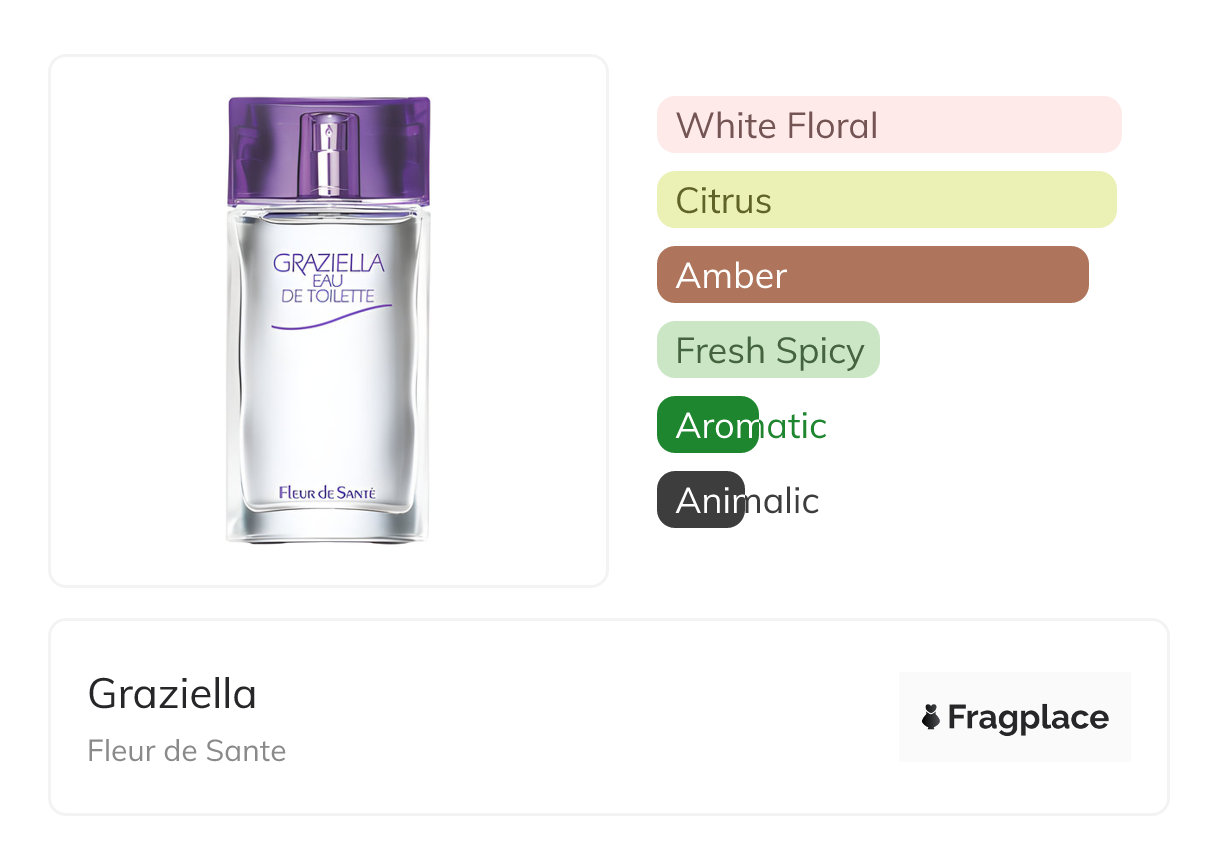Screen dimensions: 1218x864
Task: Choose the Fresh Spicy accord bar
Action: point(768,350)
